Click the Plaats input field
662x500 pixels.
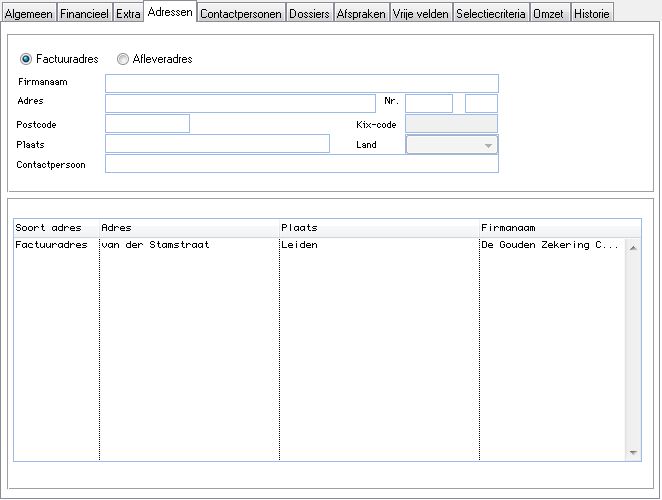[x=217, y=144]
